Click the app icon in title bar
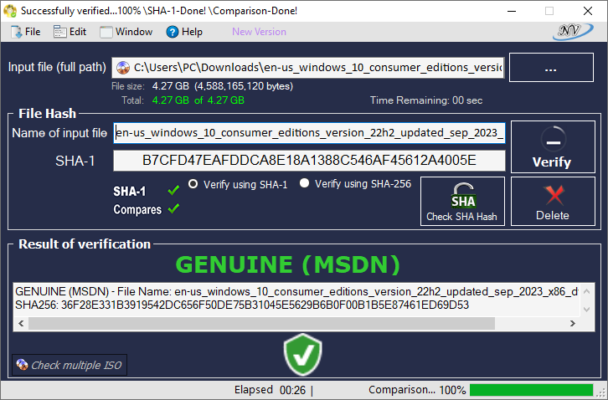Screen dimensions: 608x400 coord(10,10)
